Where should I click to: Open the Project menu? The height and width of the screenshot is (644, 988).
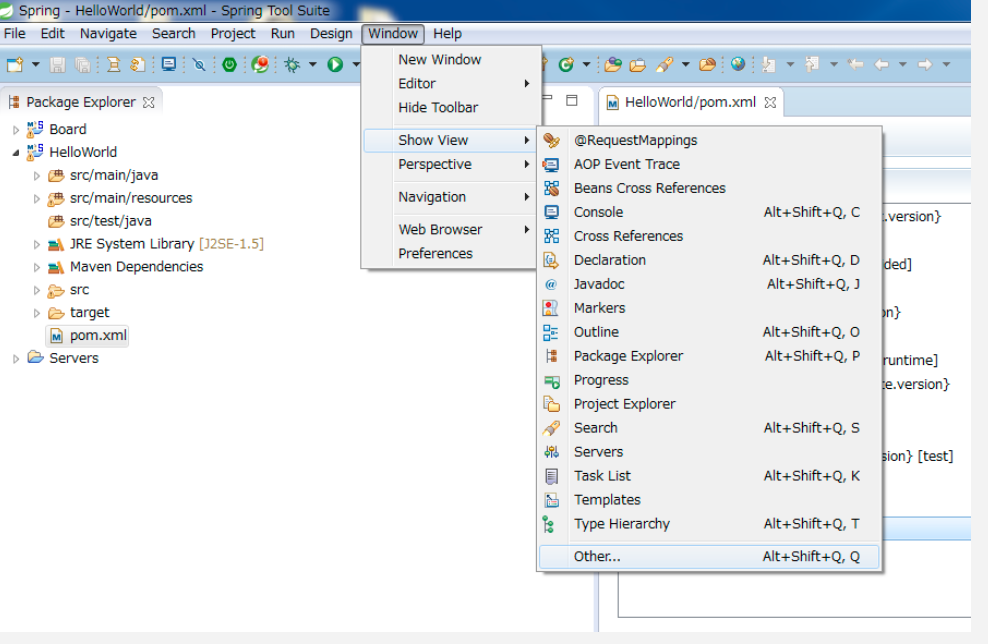pyautogui.click(x=233, y=33)
